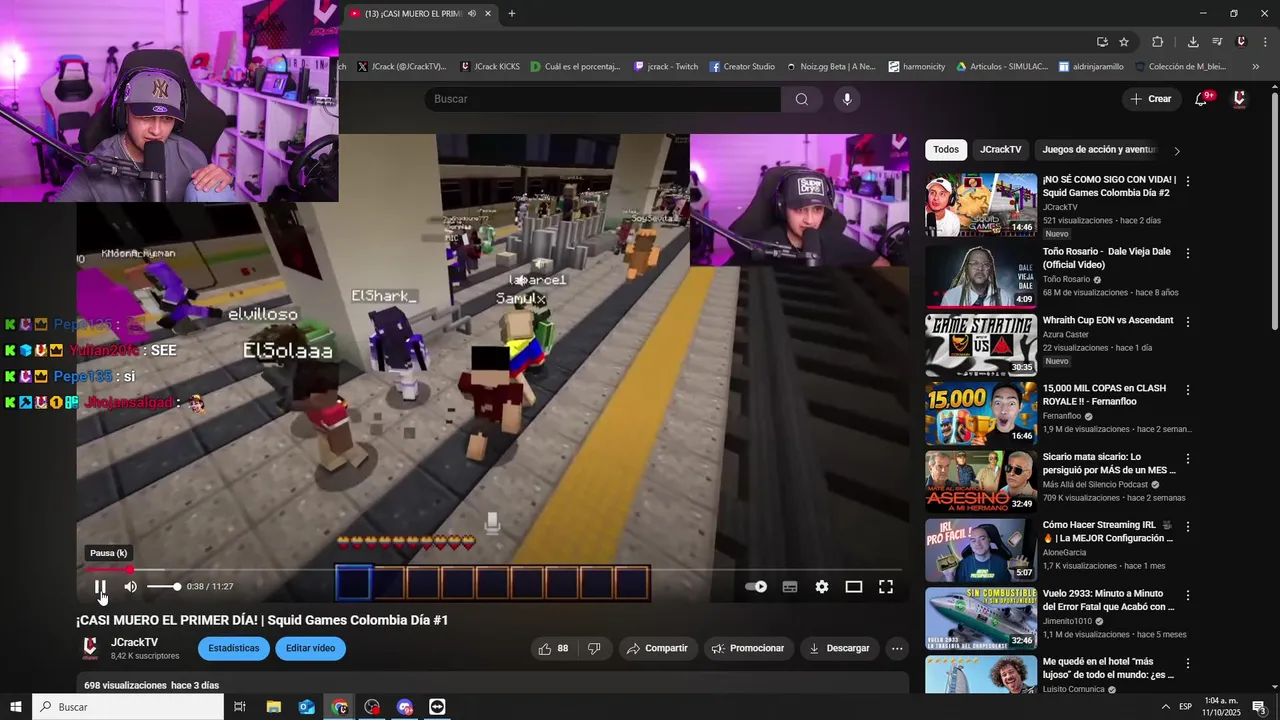
Task: Select the JCrackTV filter chip
Action: (x=1001, y=150)
